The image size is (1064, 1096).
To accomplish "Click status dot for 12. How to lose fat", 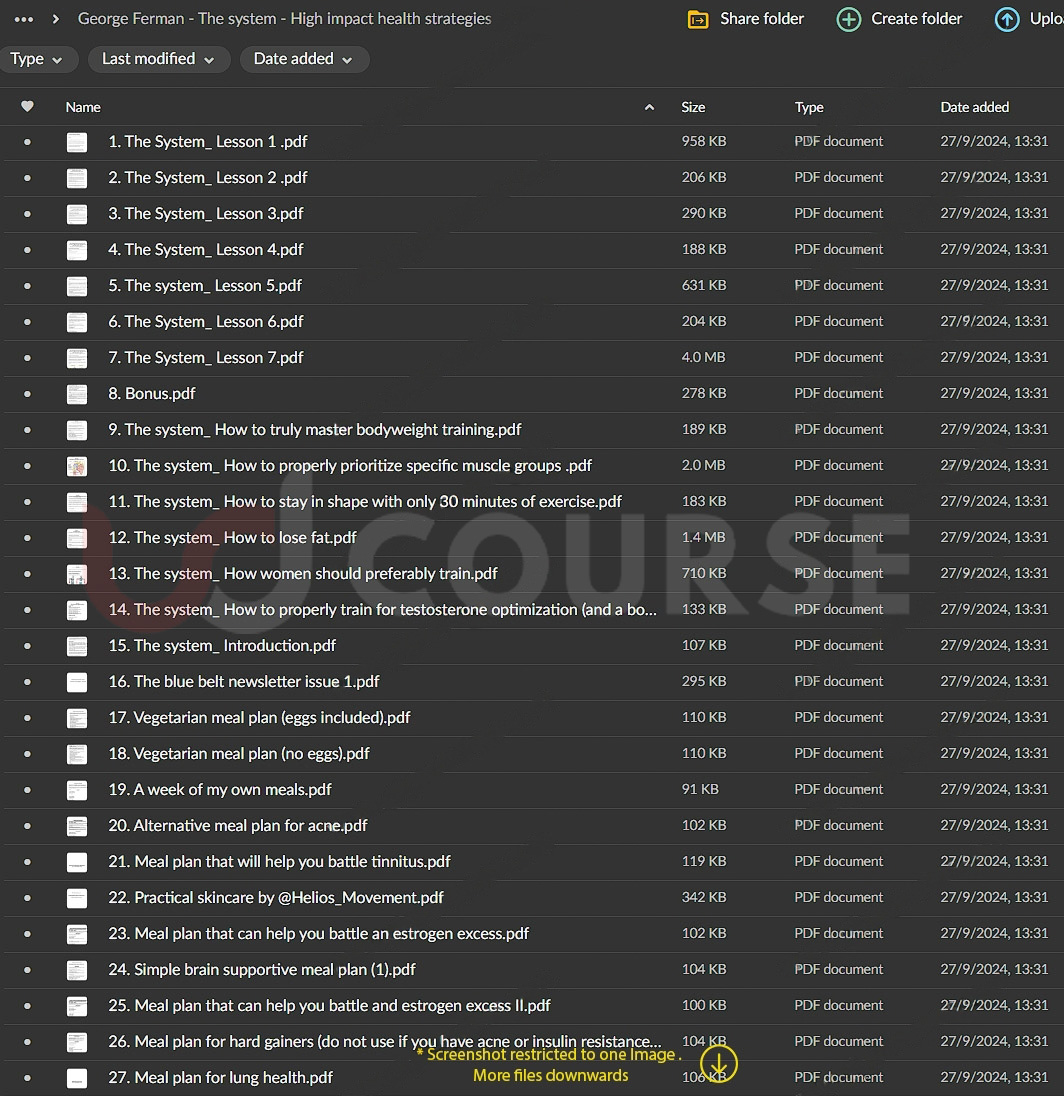I will (27, 538).
